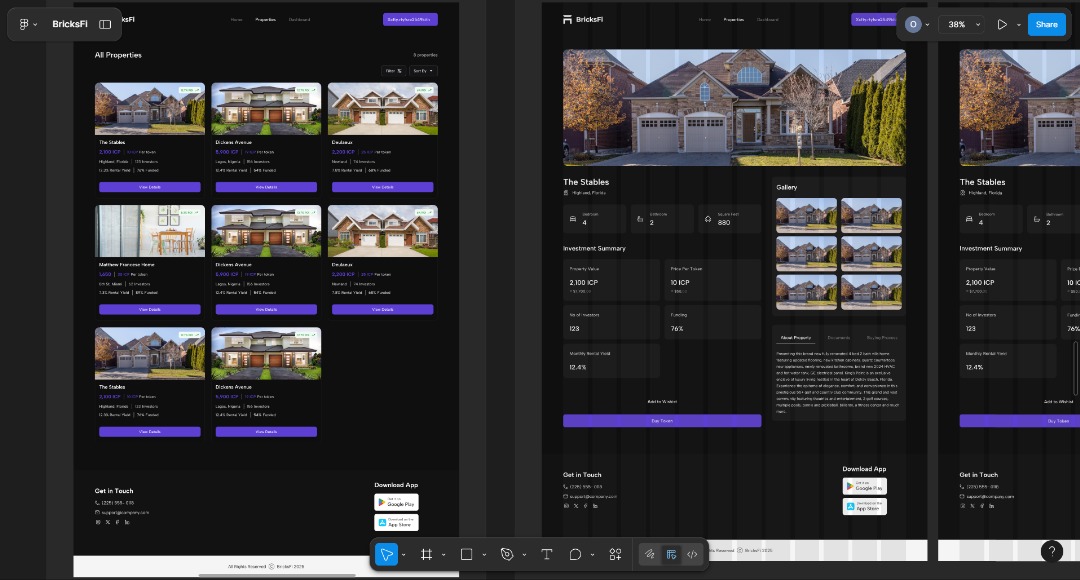Click the blue Share button
The width and height of the screenshot is (1080, 580).
[1046, 24]
